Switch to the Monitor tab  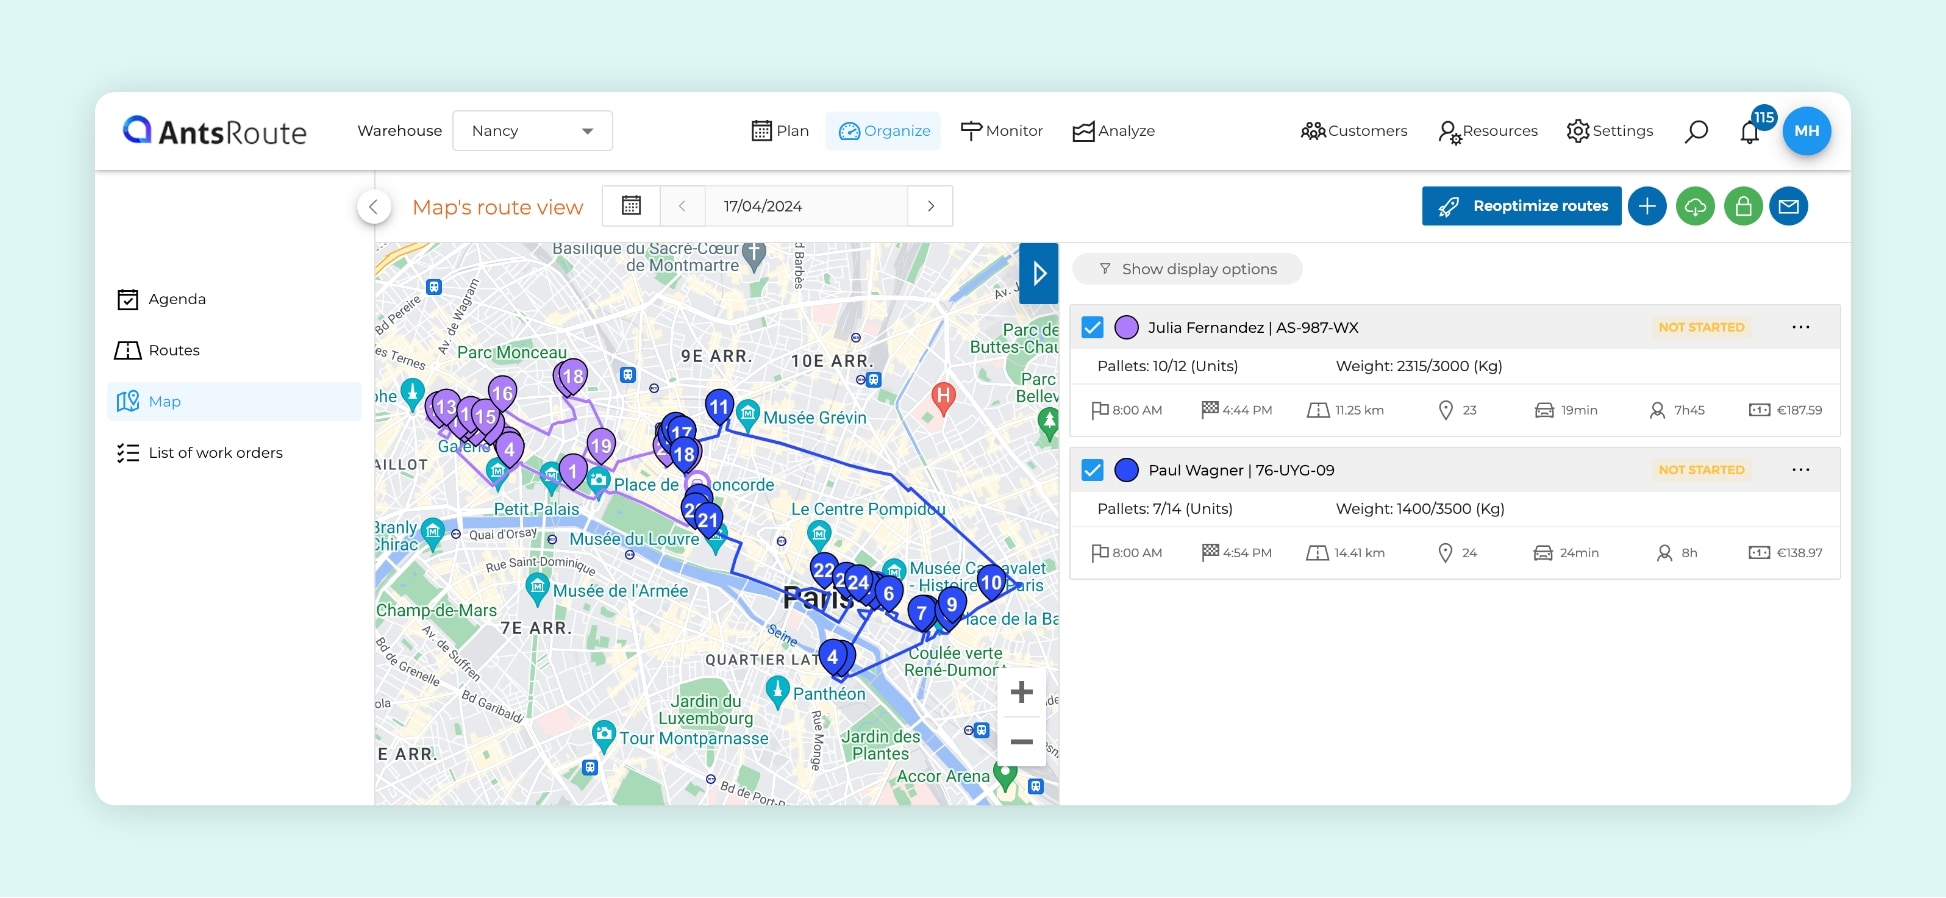(x=1001, y=131)
